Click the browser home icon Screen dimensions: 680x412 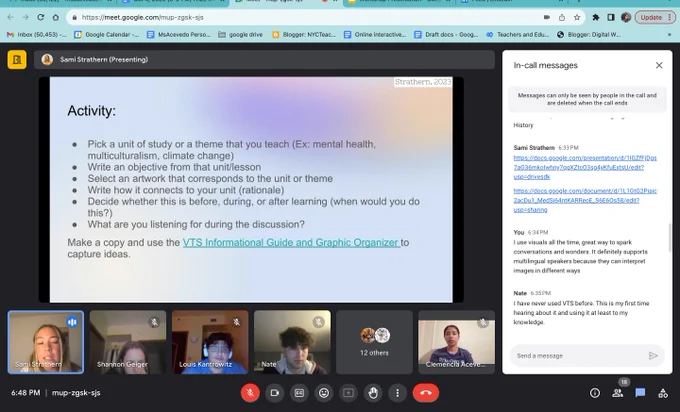pyautogui.click(x=56, y=17)
